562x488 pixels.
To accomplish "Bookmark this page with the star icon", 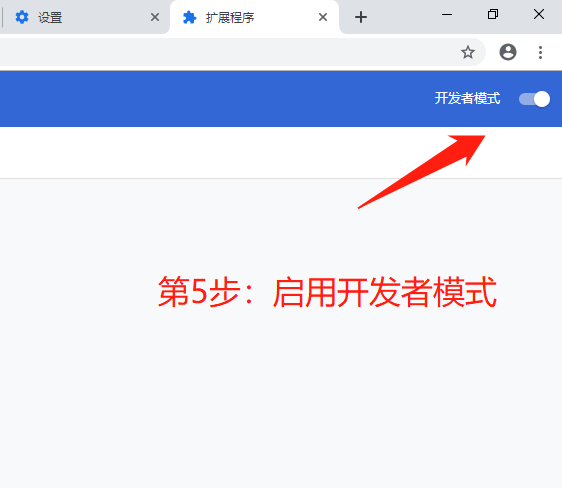I will point(468,53).
